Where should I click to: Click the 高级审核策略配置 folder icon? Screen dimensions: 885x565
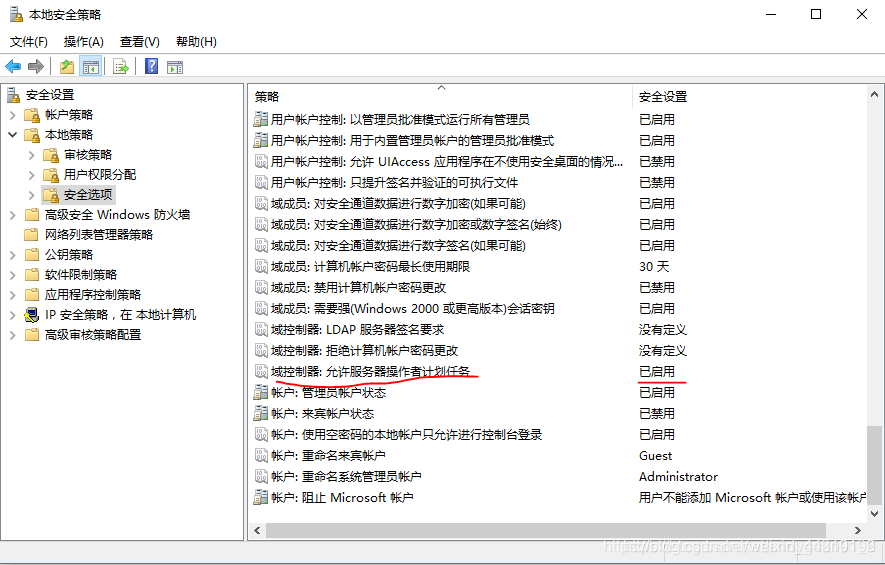click(x=32, y=335)
